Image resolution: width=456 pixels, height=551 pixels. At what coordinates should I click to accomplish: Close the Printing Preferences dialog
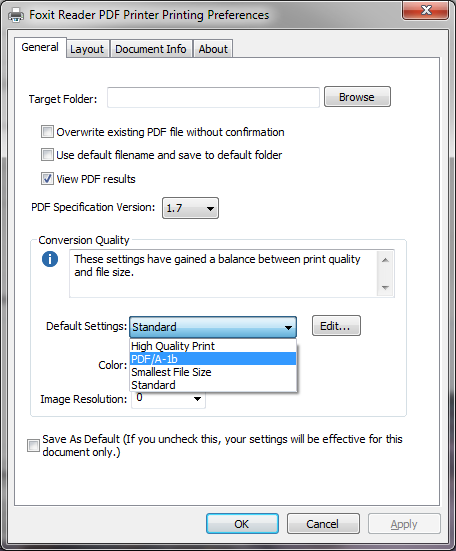[x=425, y=10]
